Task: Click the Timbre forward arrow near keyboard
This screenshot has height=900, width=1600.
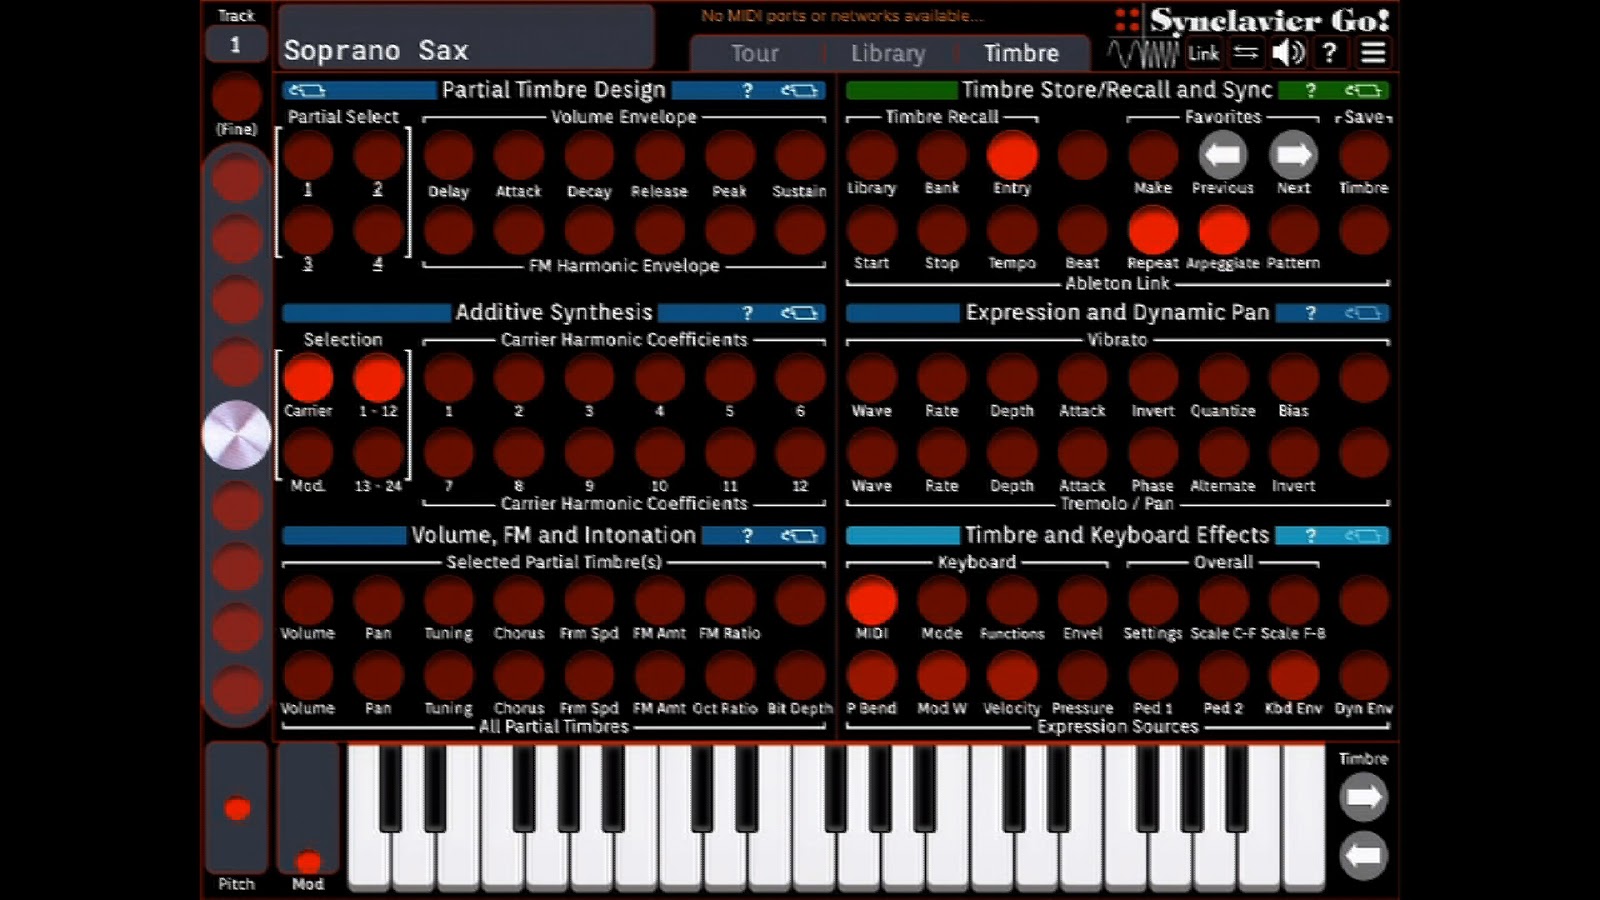Action: click(1363, 797)
